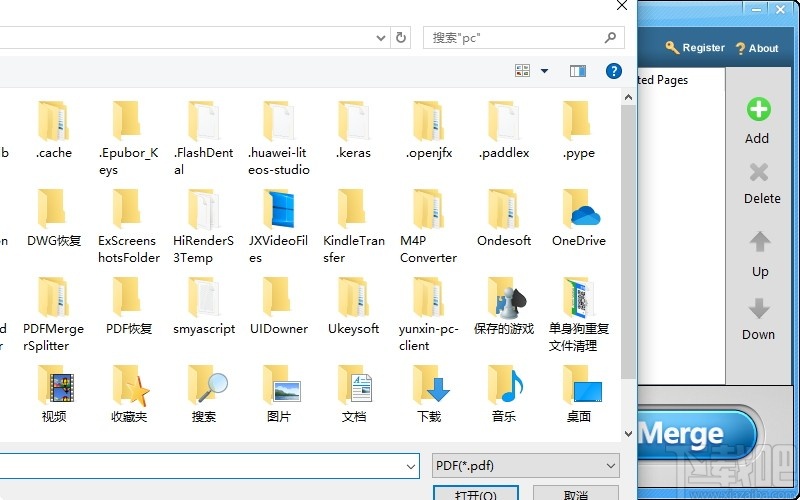Select the 音乐 folder

point(504,394)
